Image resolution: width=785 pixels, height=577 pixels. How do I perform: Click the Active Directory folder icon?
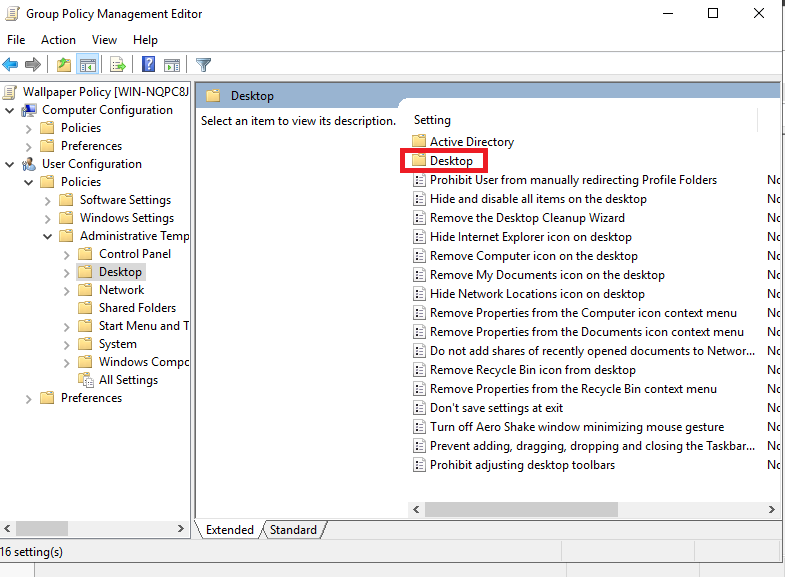tap(419, 142)
